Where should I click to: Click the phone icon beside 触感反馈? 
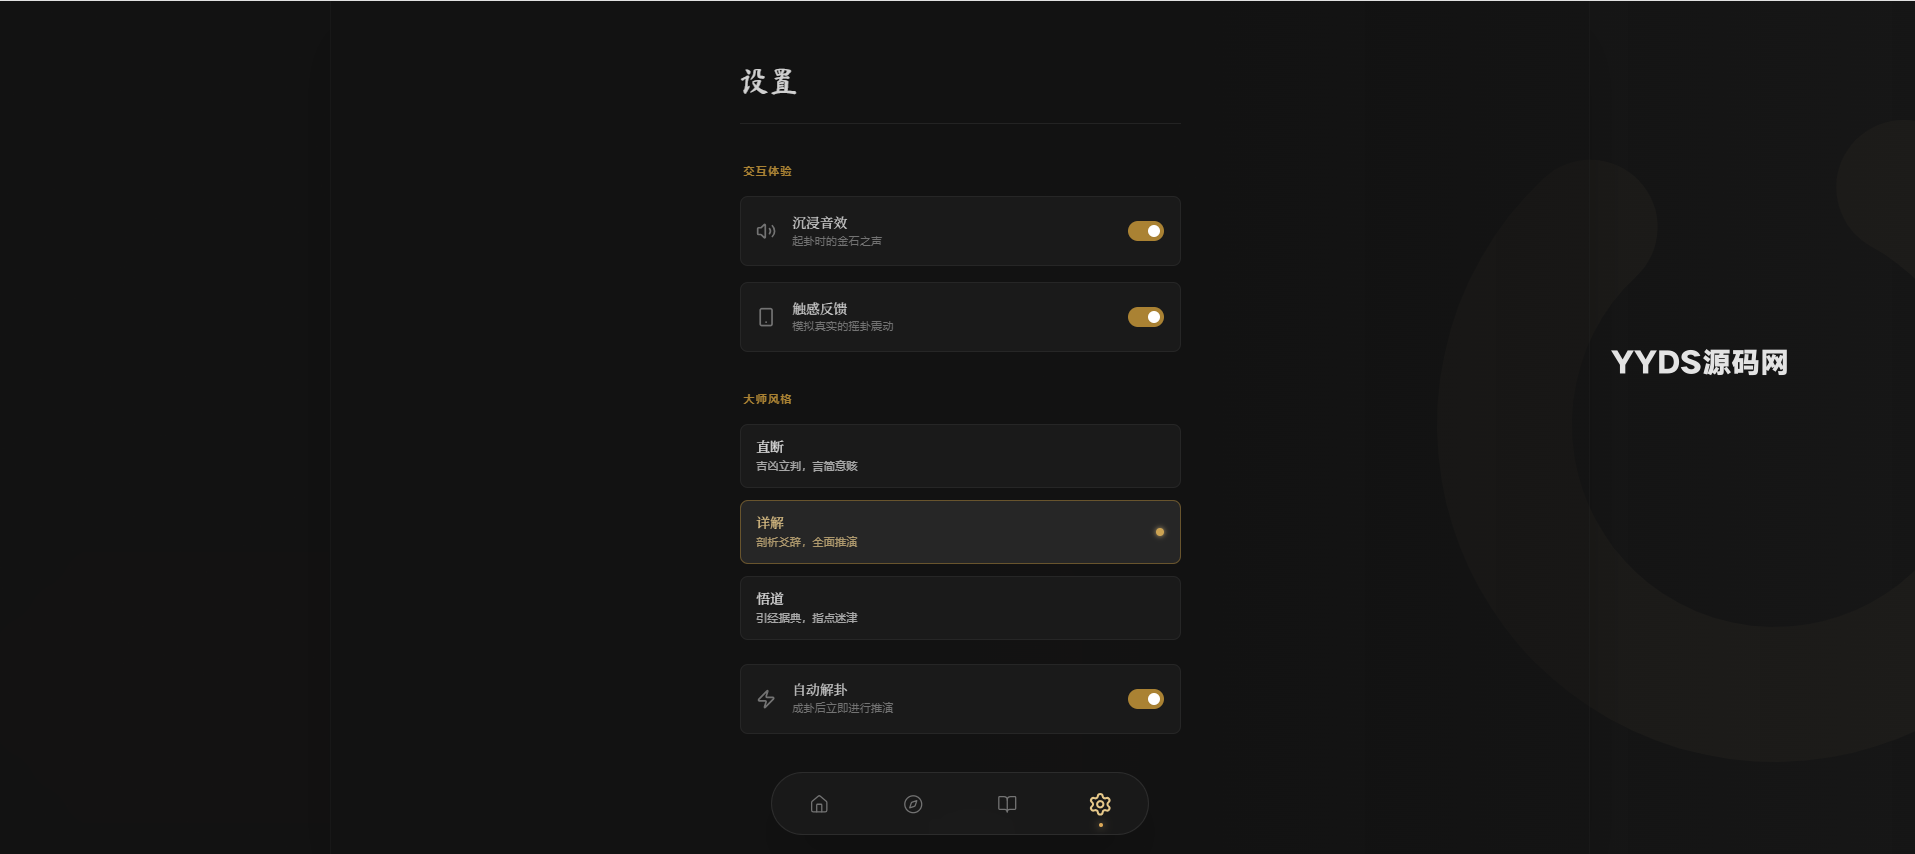pyautogui.click(x=766, y=317)
